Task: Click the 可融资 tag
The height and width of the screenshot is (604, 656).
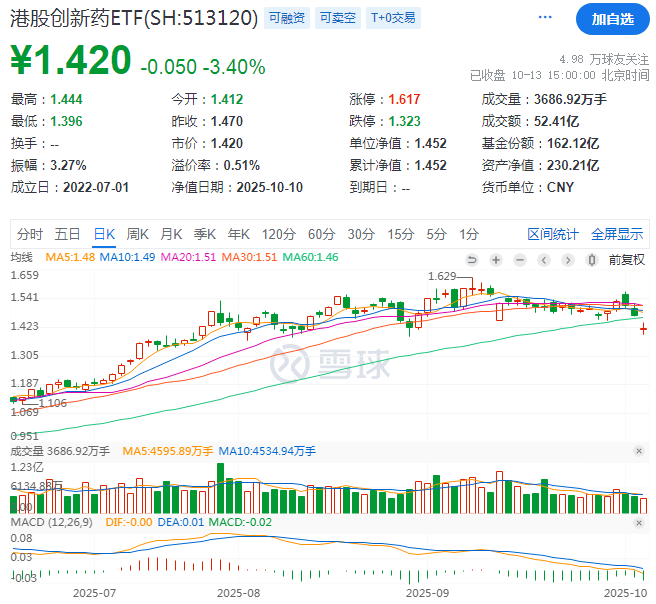Action: [287, 18]
